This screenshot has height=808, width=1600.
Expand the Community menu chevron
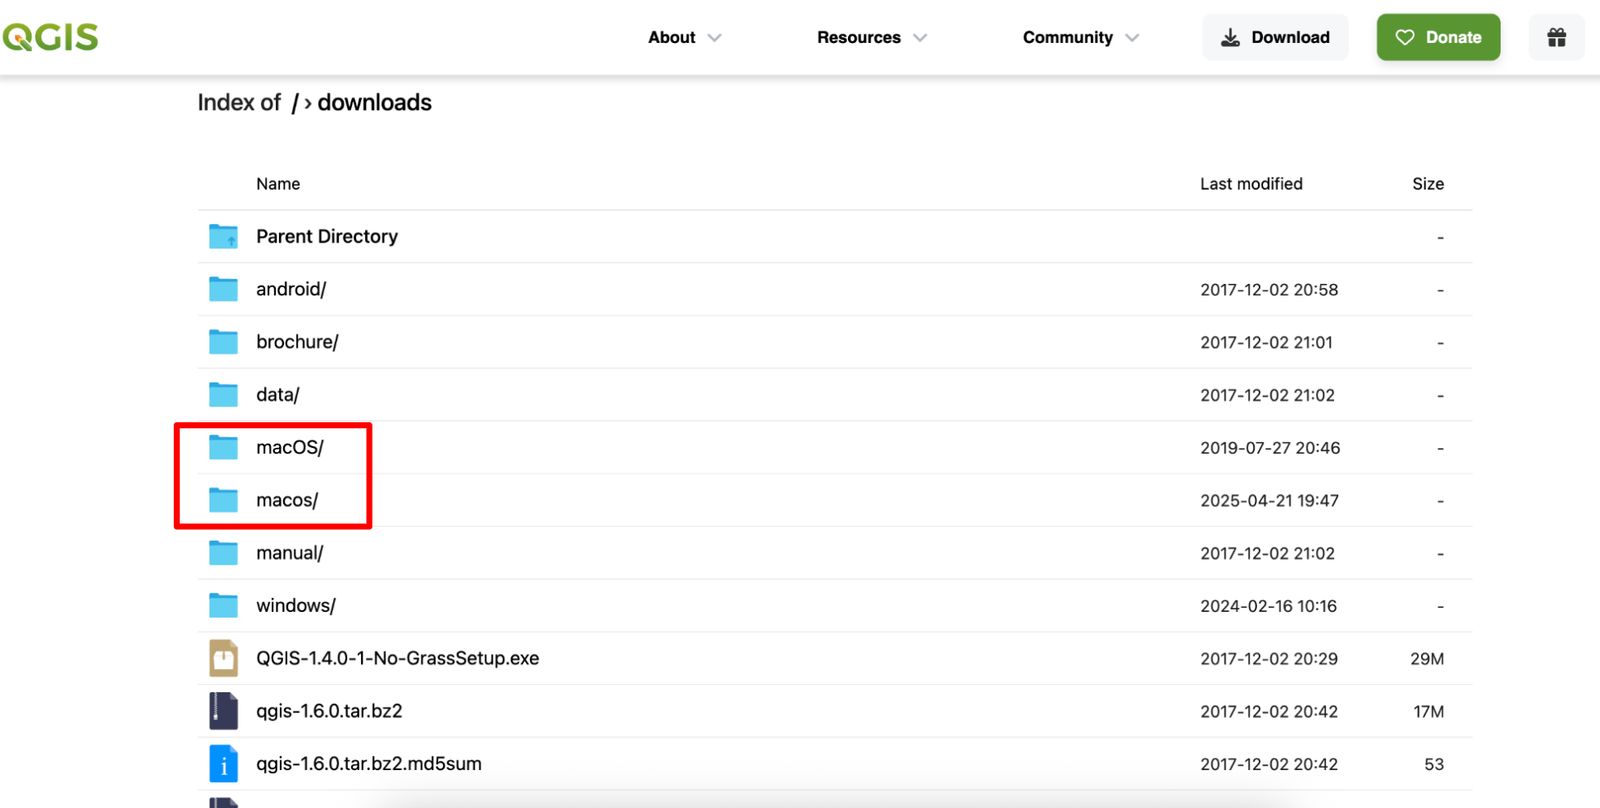[1132, 38]
